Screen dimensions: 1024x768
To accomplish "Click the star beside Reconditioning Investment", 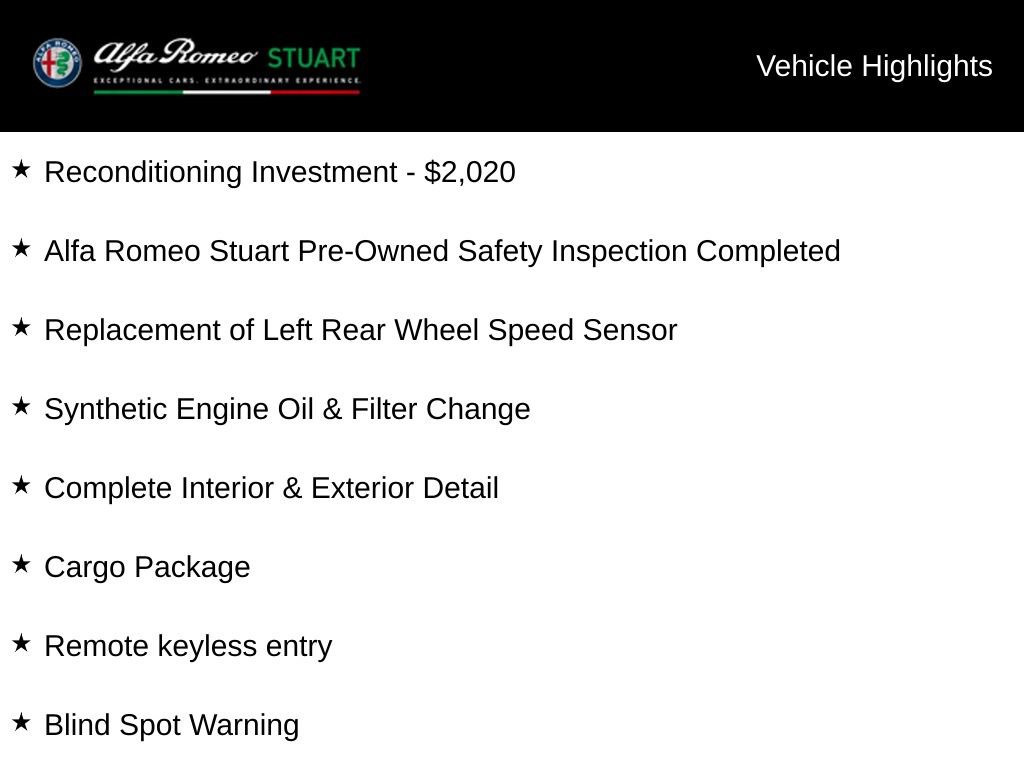I will (x=22, y=169).
